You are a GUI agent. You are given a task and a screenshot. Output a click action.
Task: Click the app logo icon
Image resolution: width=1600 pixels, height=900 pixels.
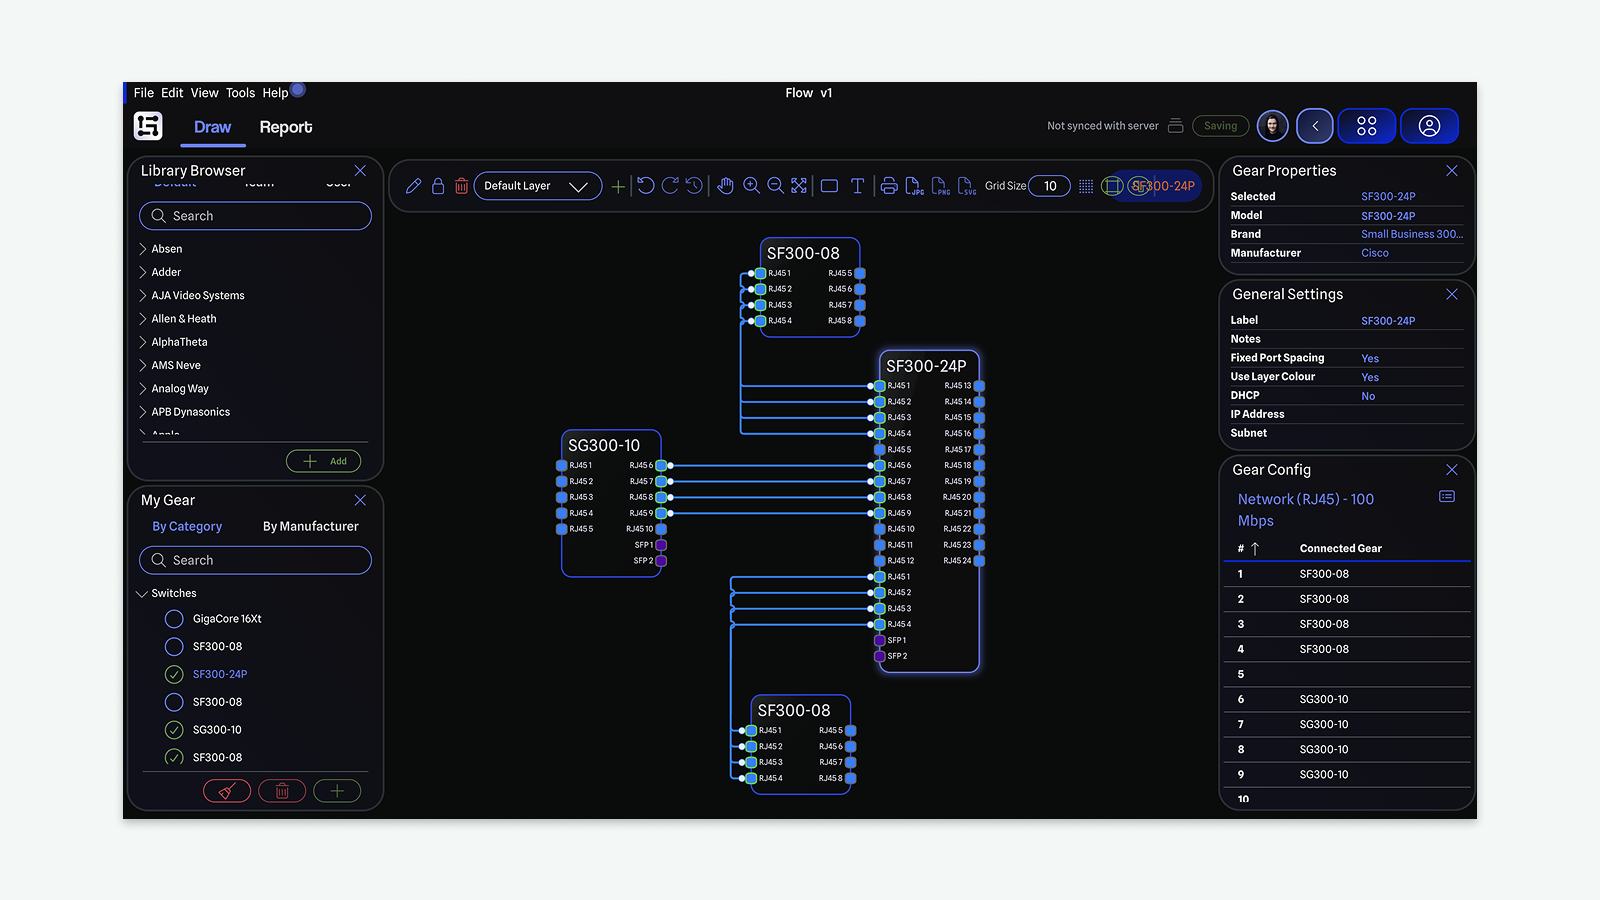[x=148, y=126]
